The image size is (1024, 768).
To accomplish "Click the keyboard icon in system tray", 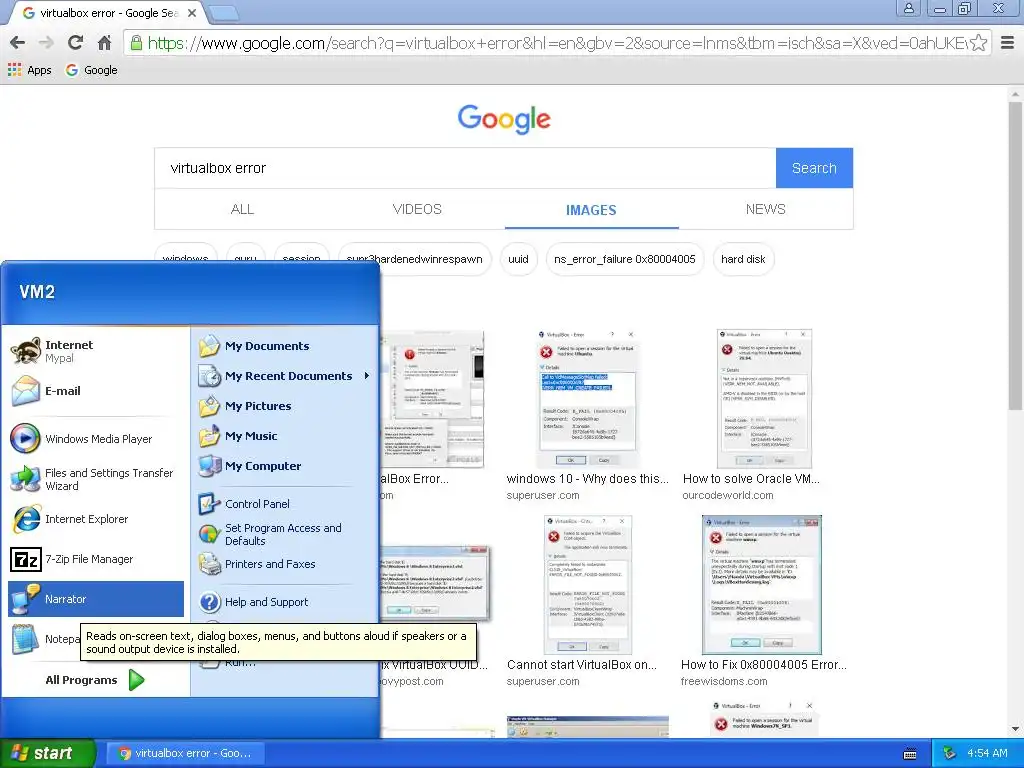I will pos(910,754).
